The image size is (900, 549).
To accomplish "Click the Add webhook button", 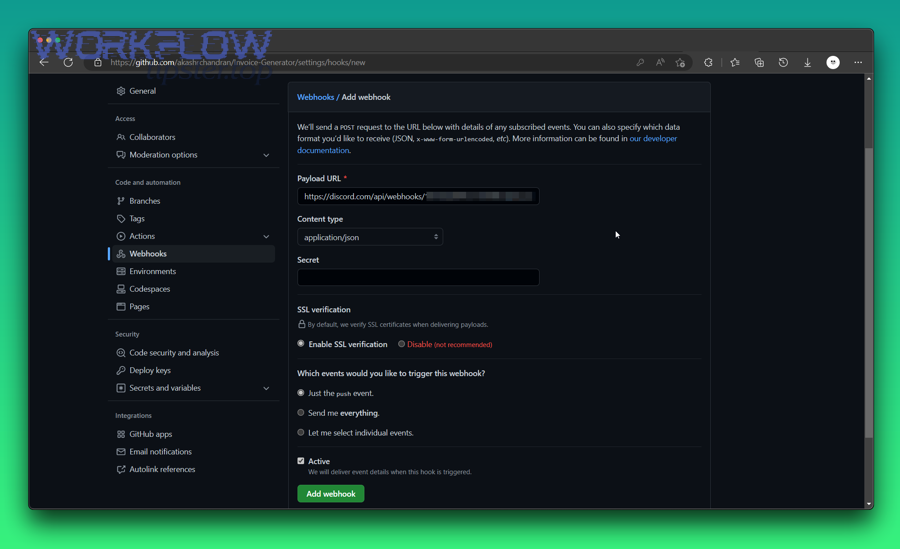I will tap(331, 494).
